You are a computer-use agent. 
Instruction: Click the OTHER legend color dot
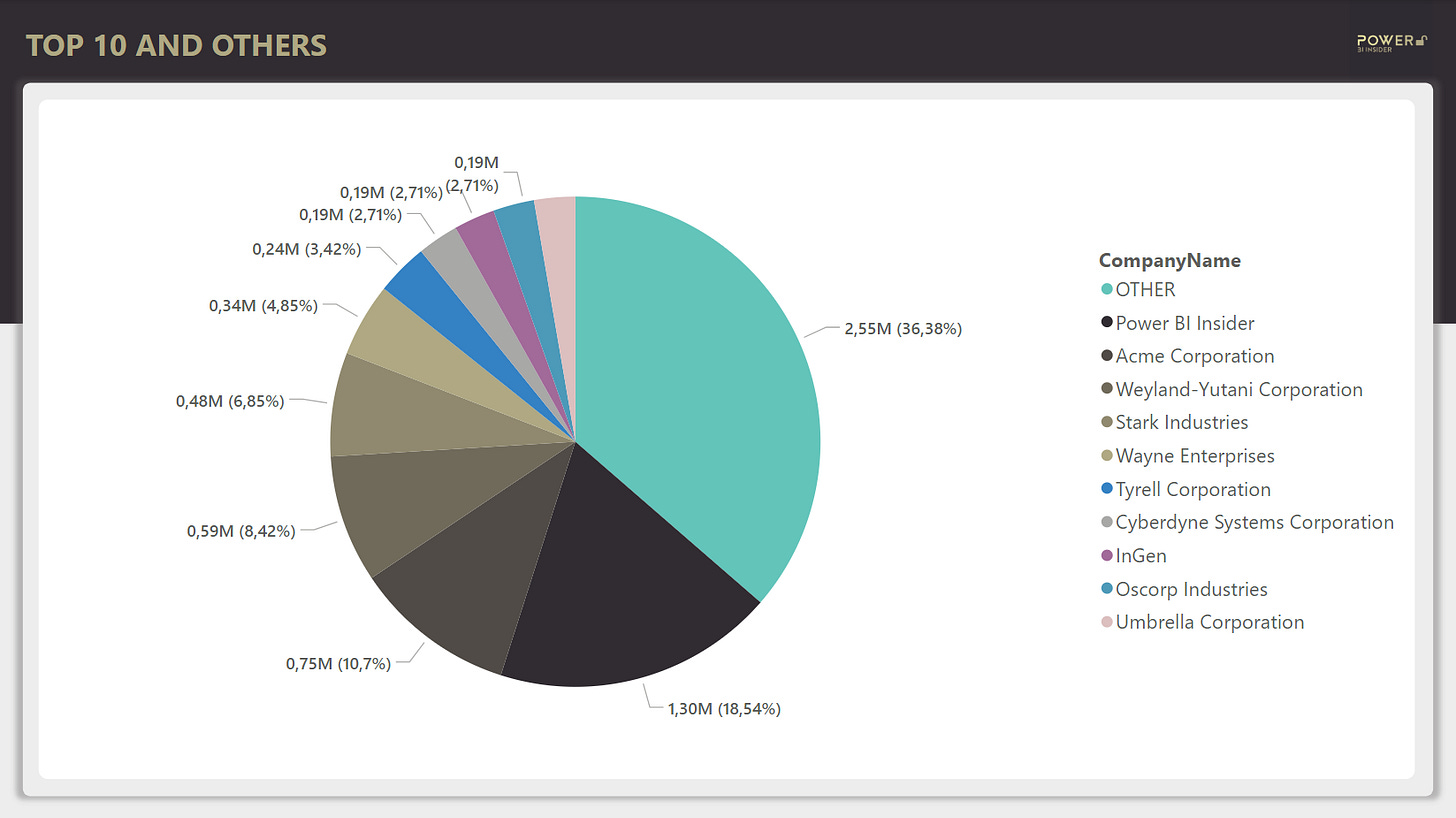pyautogui.click(x=1106, y=290)
